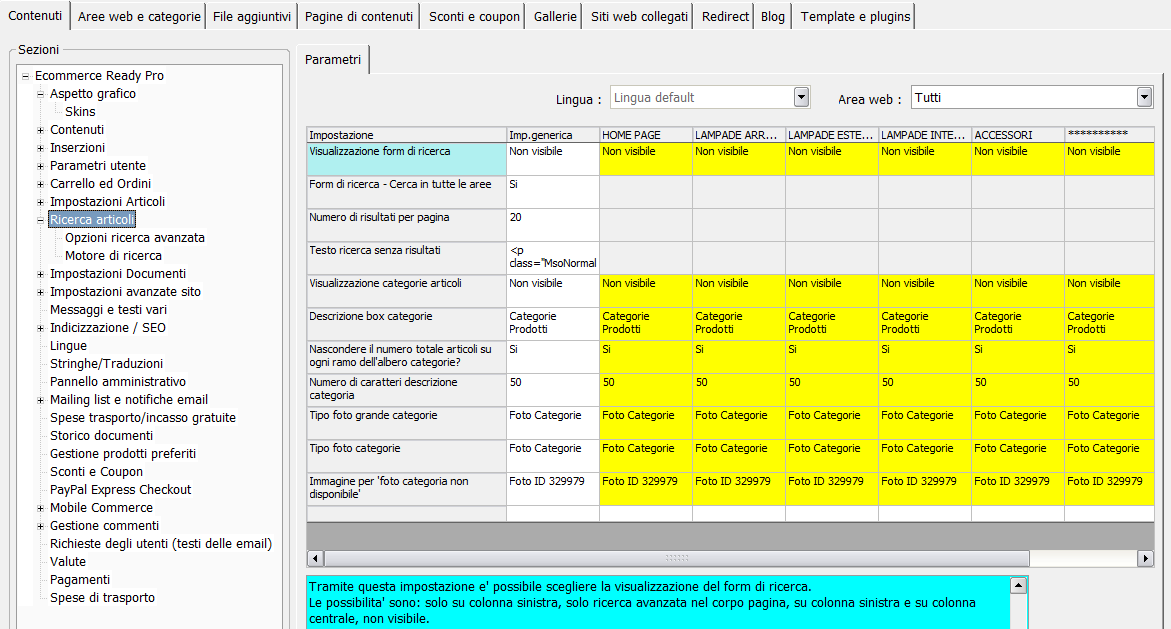Viewport: 1171px width, 629px height.
Task: Select Opzioni ricerca avanzata item
Action: (134, 238)
